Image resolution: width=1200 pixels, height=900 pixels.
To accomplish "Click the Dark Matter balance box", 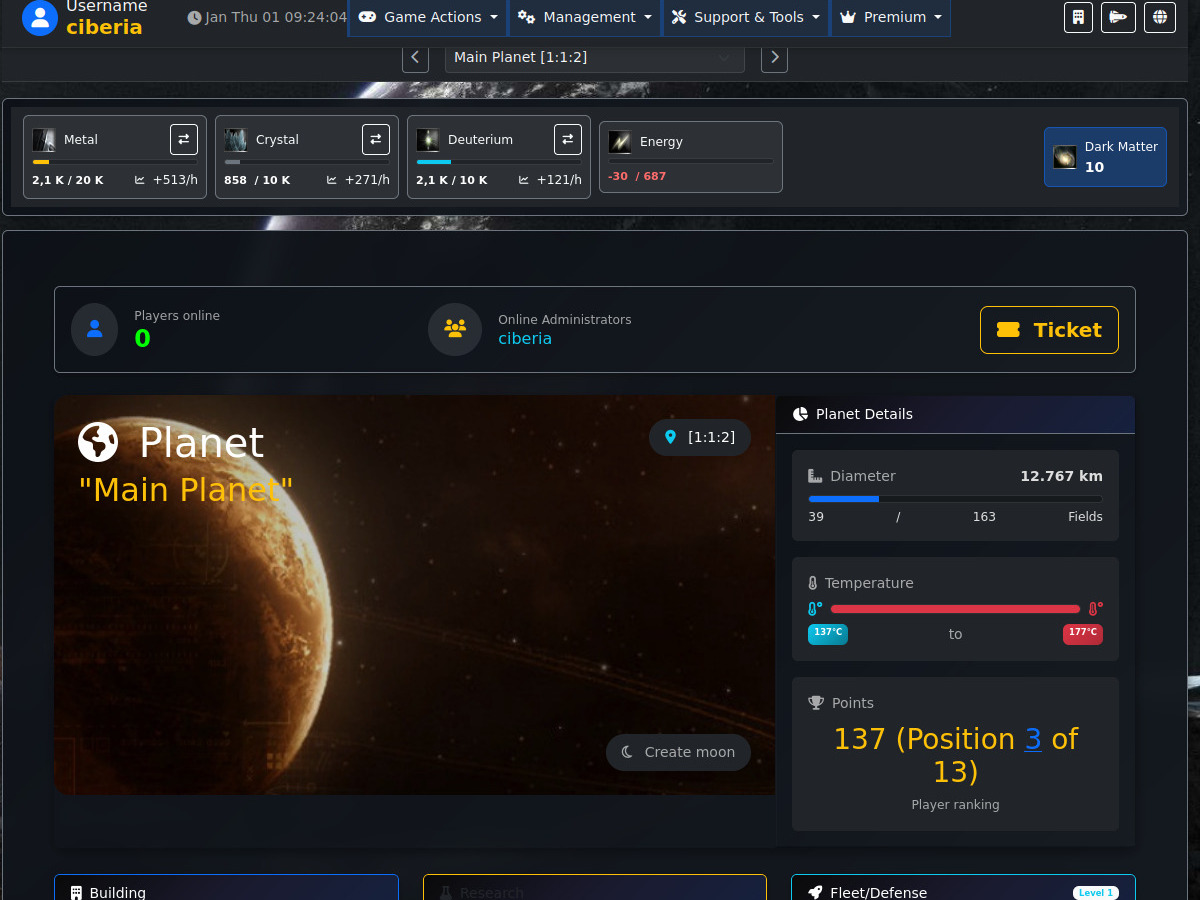I will pyautogui.click(x=1105, y=157).
